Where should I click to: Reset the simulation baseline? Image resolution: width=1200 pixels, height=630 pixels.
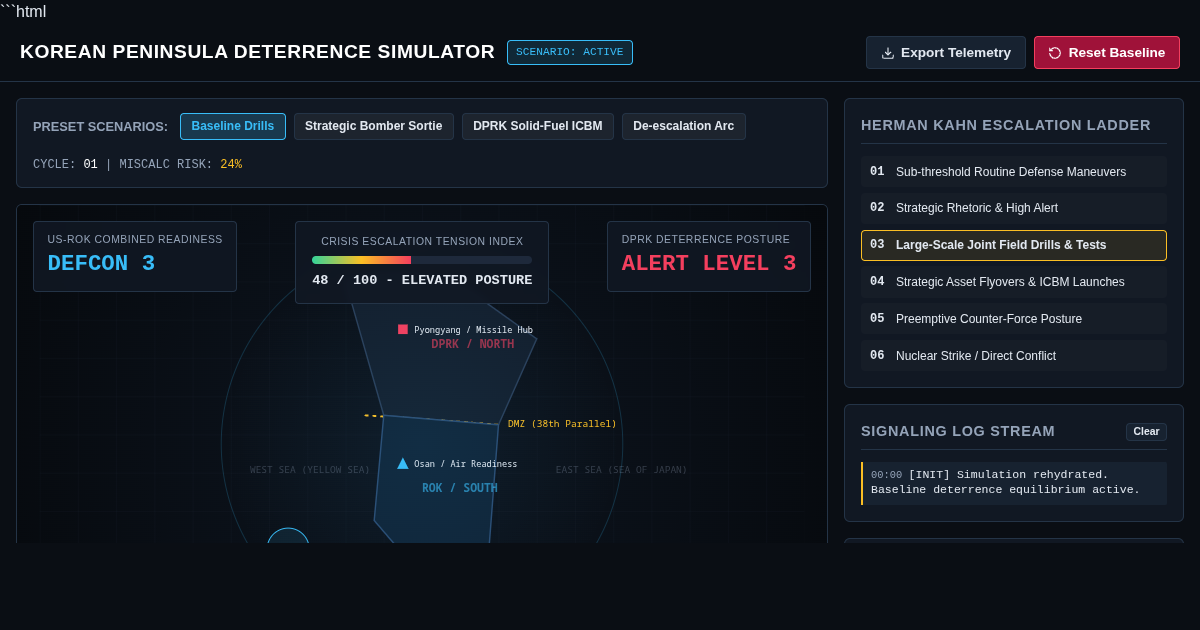click(x=1107, y=53)
